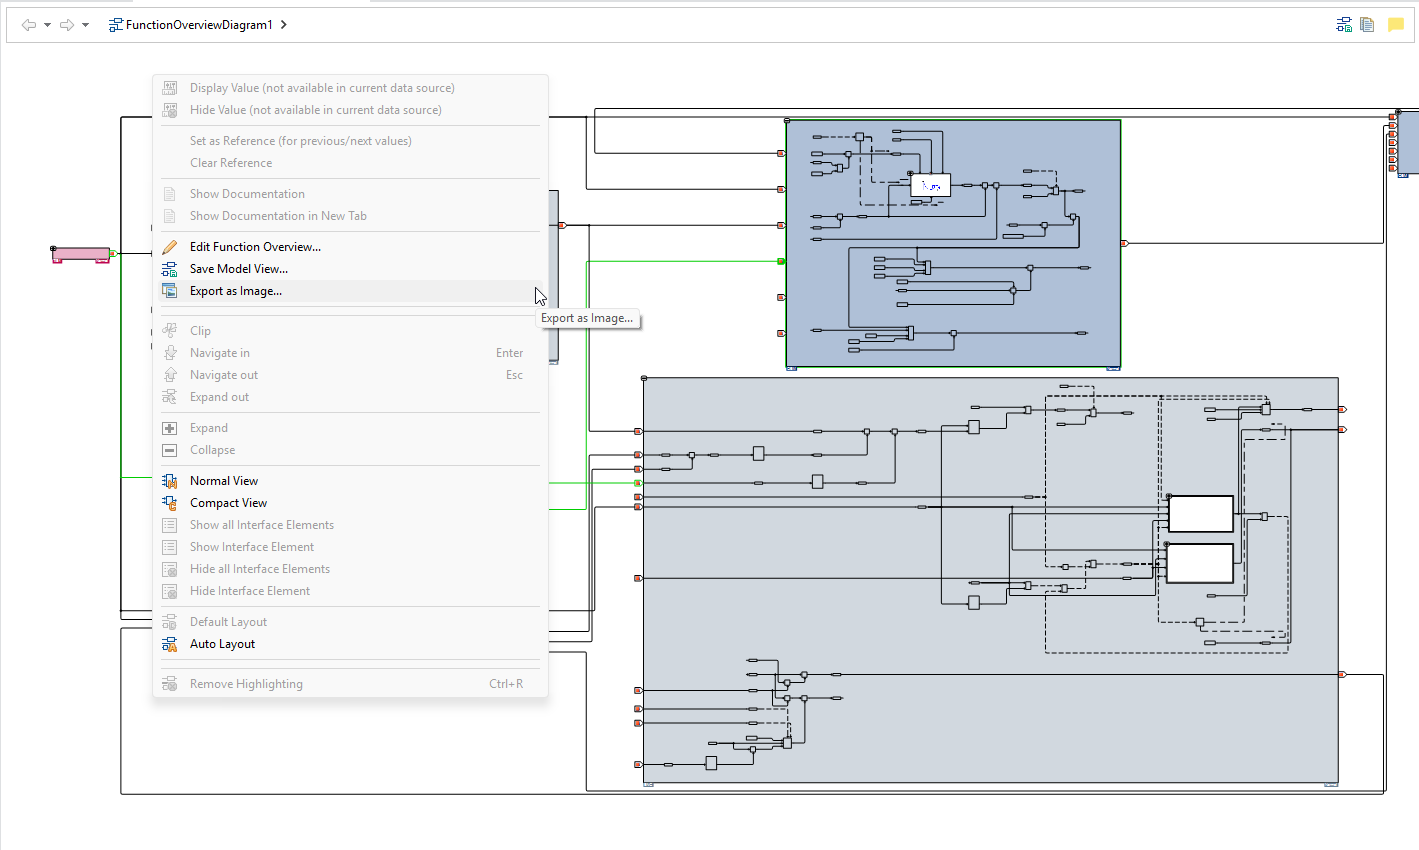Image resolution: width=1419 pixels, height=850 pixels.
Task: Open the back navigation dropdown arrow
Action: point(46,24)
